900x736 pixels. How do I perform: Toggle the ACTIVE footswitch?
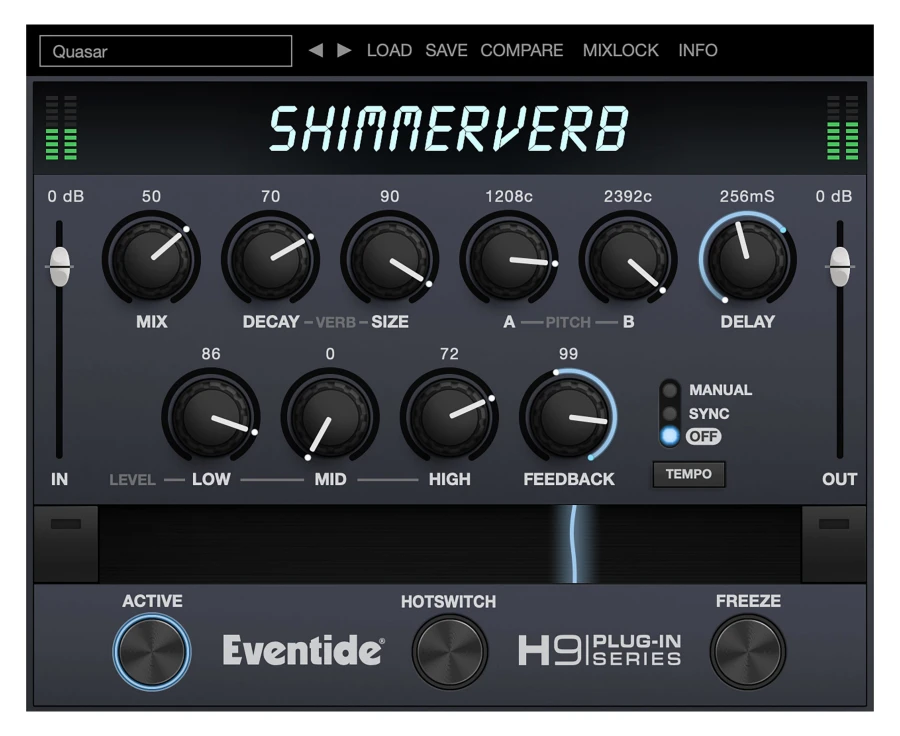(x=152, y=652)
